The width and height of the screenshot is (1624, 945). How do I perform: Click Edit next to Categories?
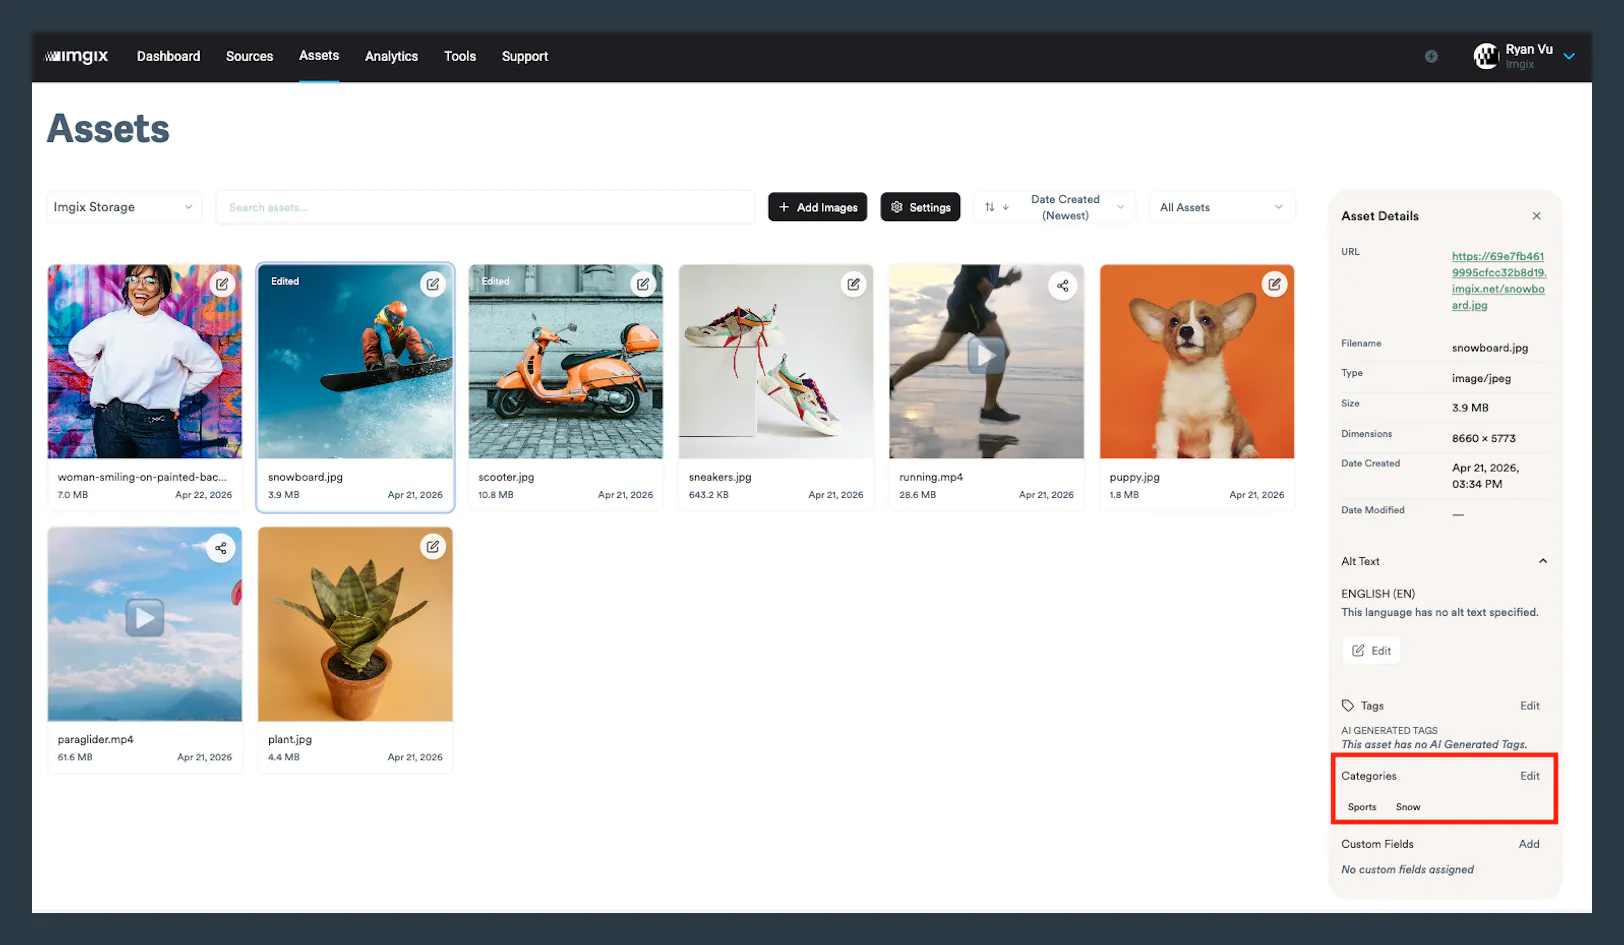pyautogui.click(x=1529, y=776)
